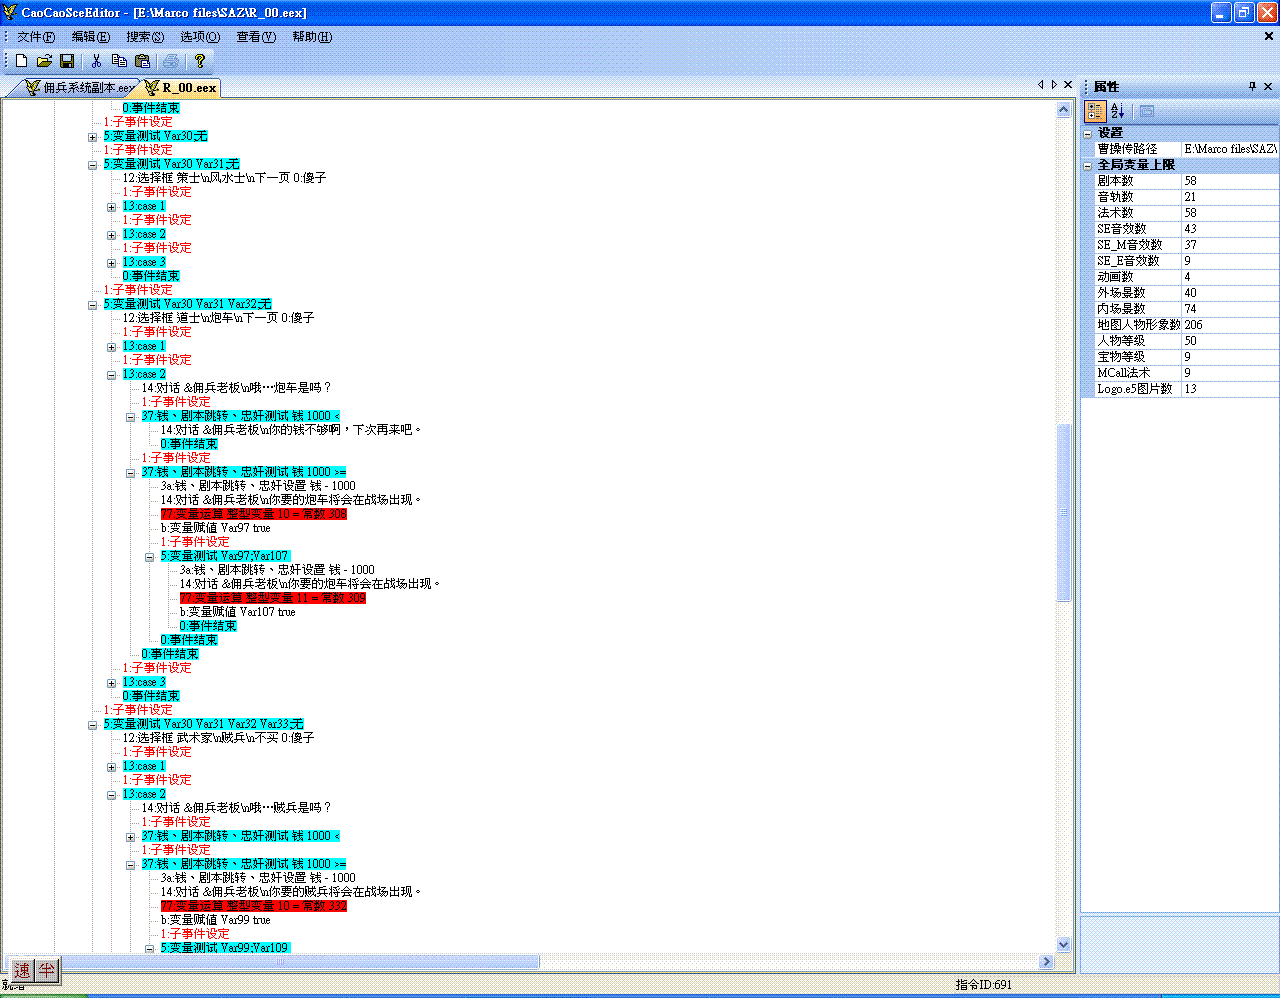This screenshot has height=998, width=1280.
Task: Click the 剧本数 value field
Action: point(1228,181)
